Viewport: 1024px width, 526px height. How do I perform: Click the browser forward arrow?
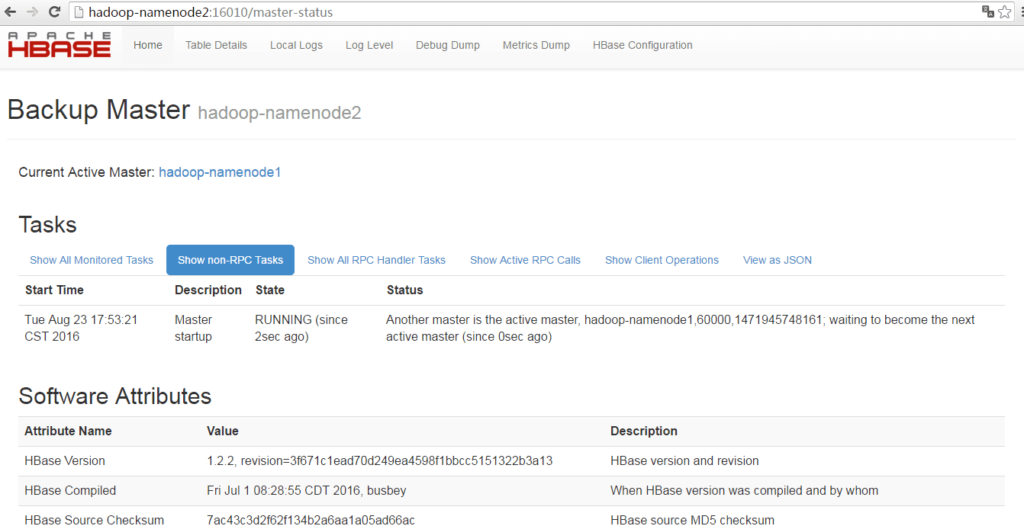pyautogui.click(x=31, y=12)
